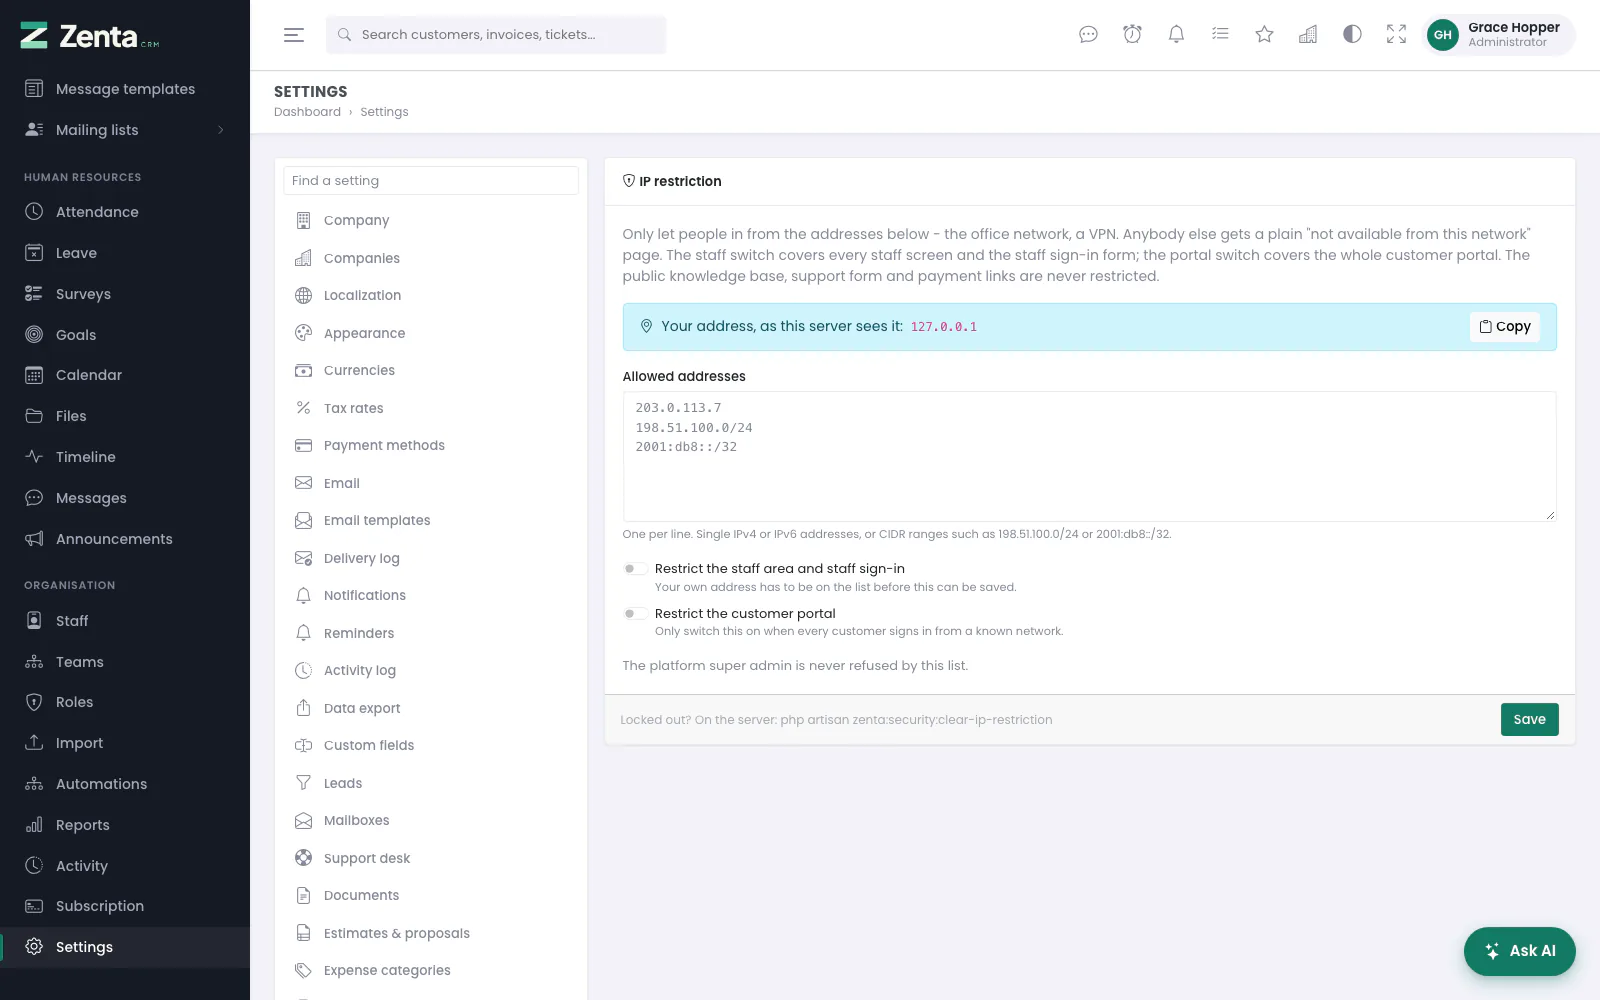Click the Dashboard breadcrumb link
The image size is (1600, 1000).
point(307,112)
